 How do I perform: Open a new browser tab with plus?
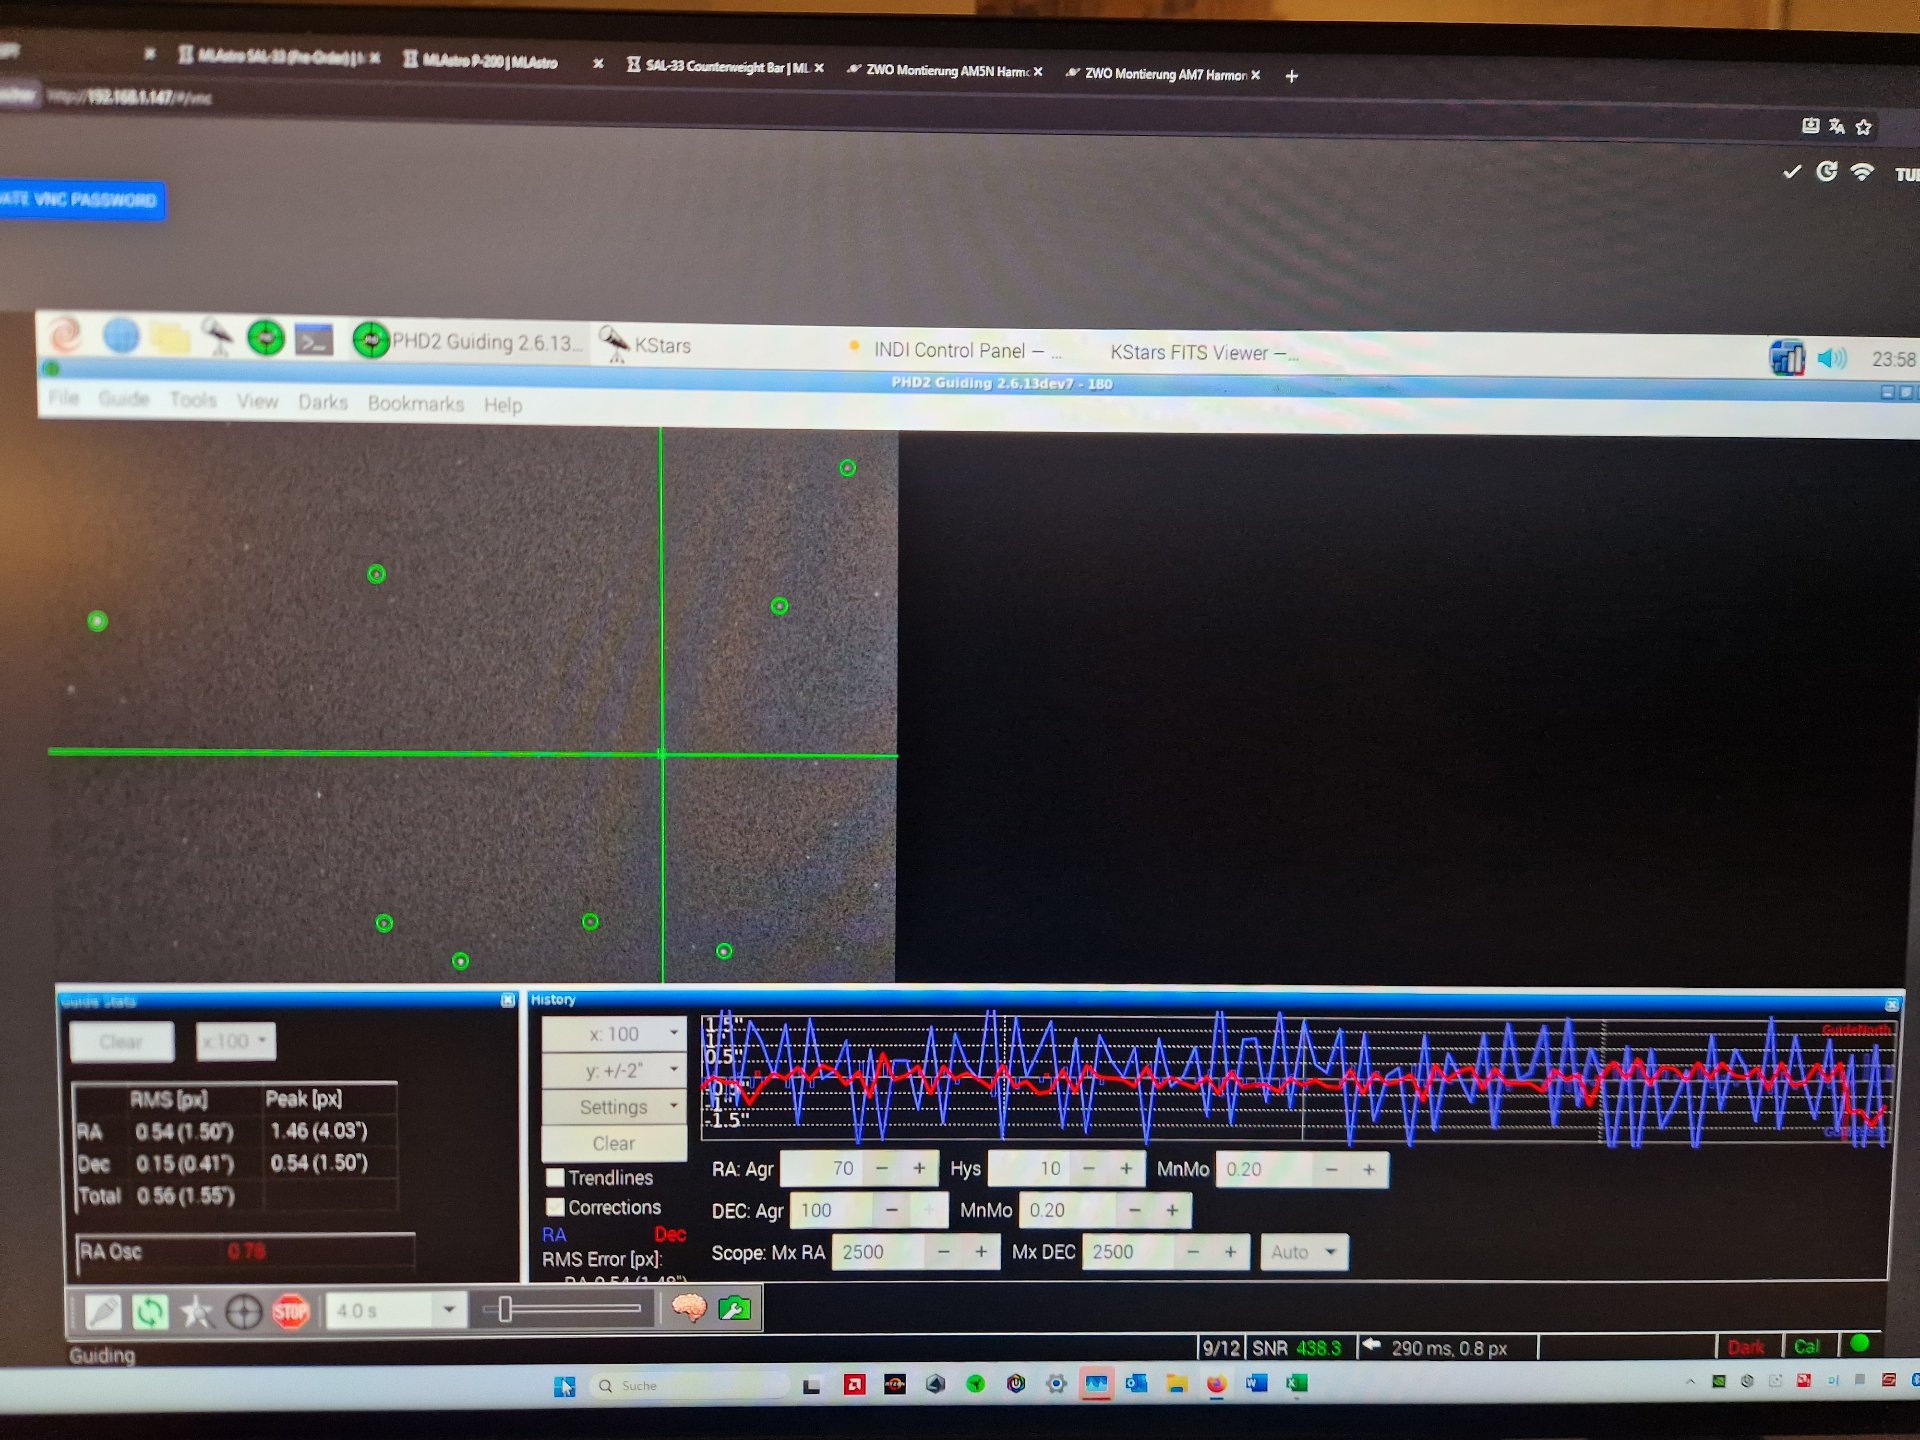coord(1291,76)
